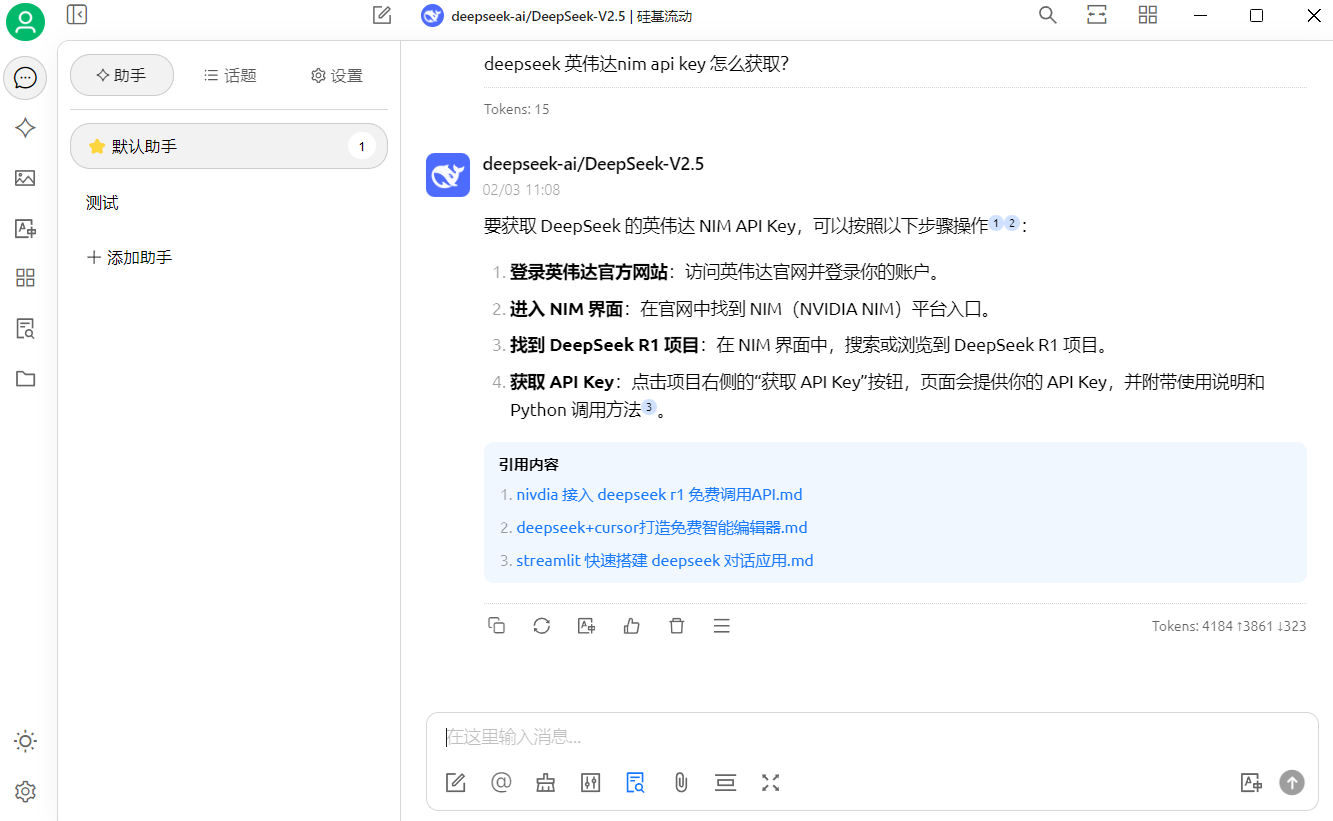1333x821 pixels.
Task: Open the knowledge base sidebar icon
Action: coord(25,328)
